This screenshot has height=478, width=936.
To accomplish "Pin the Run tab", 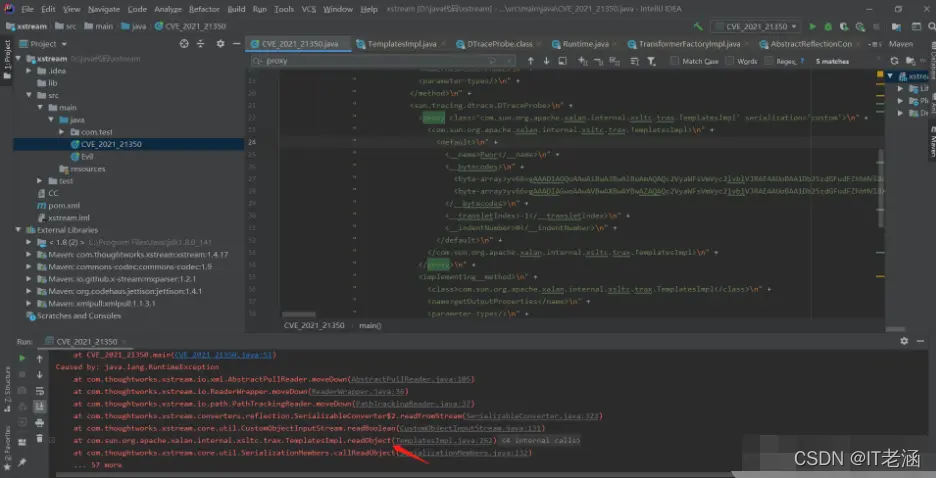I will click(22, 462).
